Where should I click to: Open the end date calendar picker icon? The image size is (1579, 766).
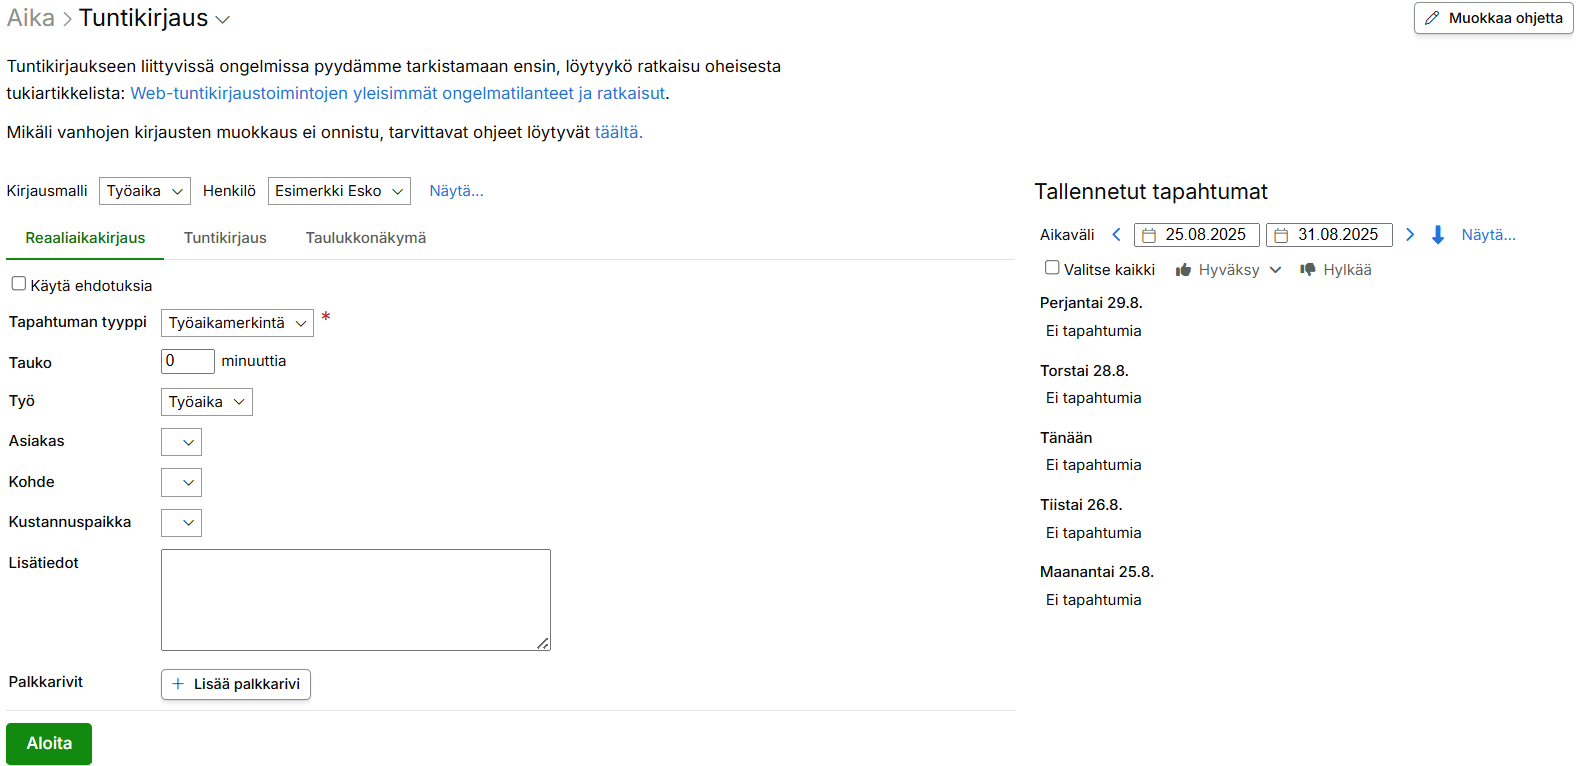(1281, 236)
